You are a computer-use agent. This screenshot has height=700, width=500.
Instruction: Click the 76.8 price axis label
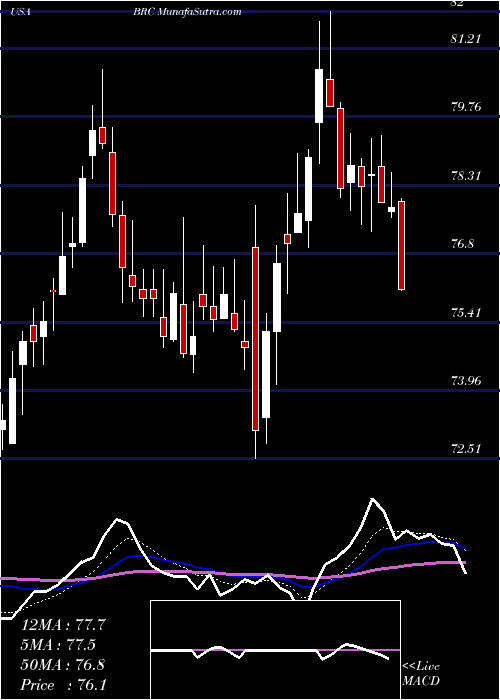[462, 244]
